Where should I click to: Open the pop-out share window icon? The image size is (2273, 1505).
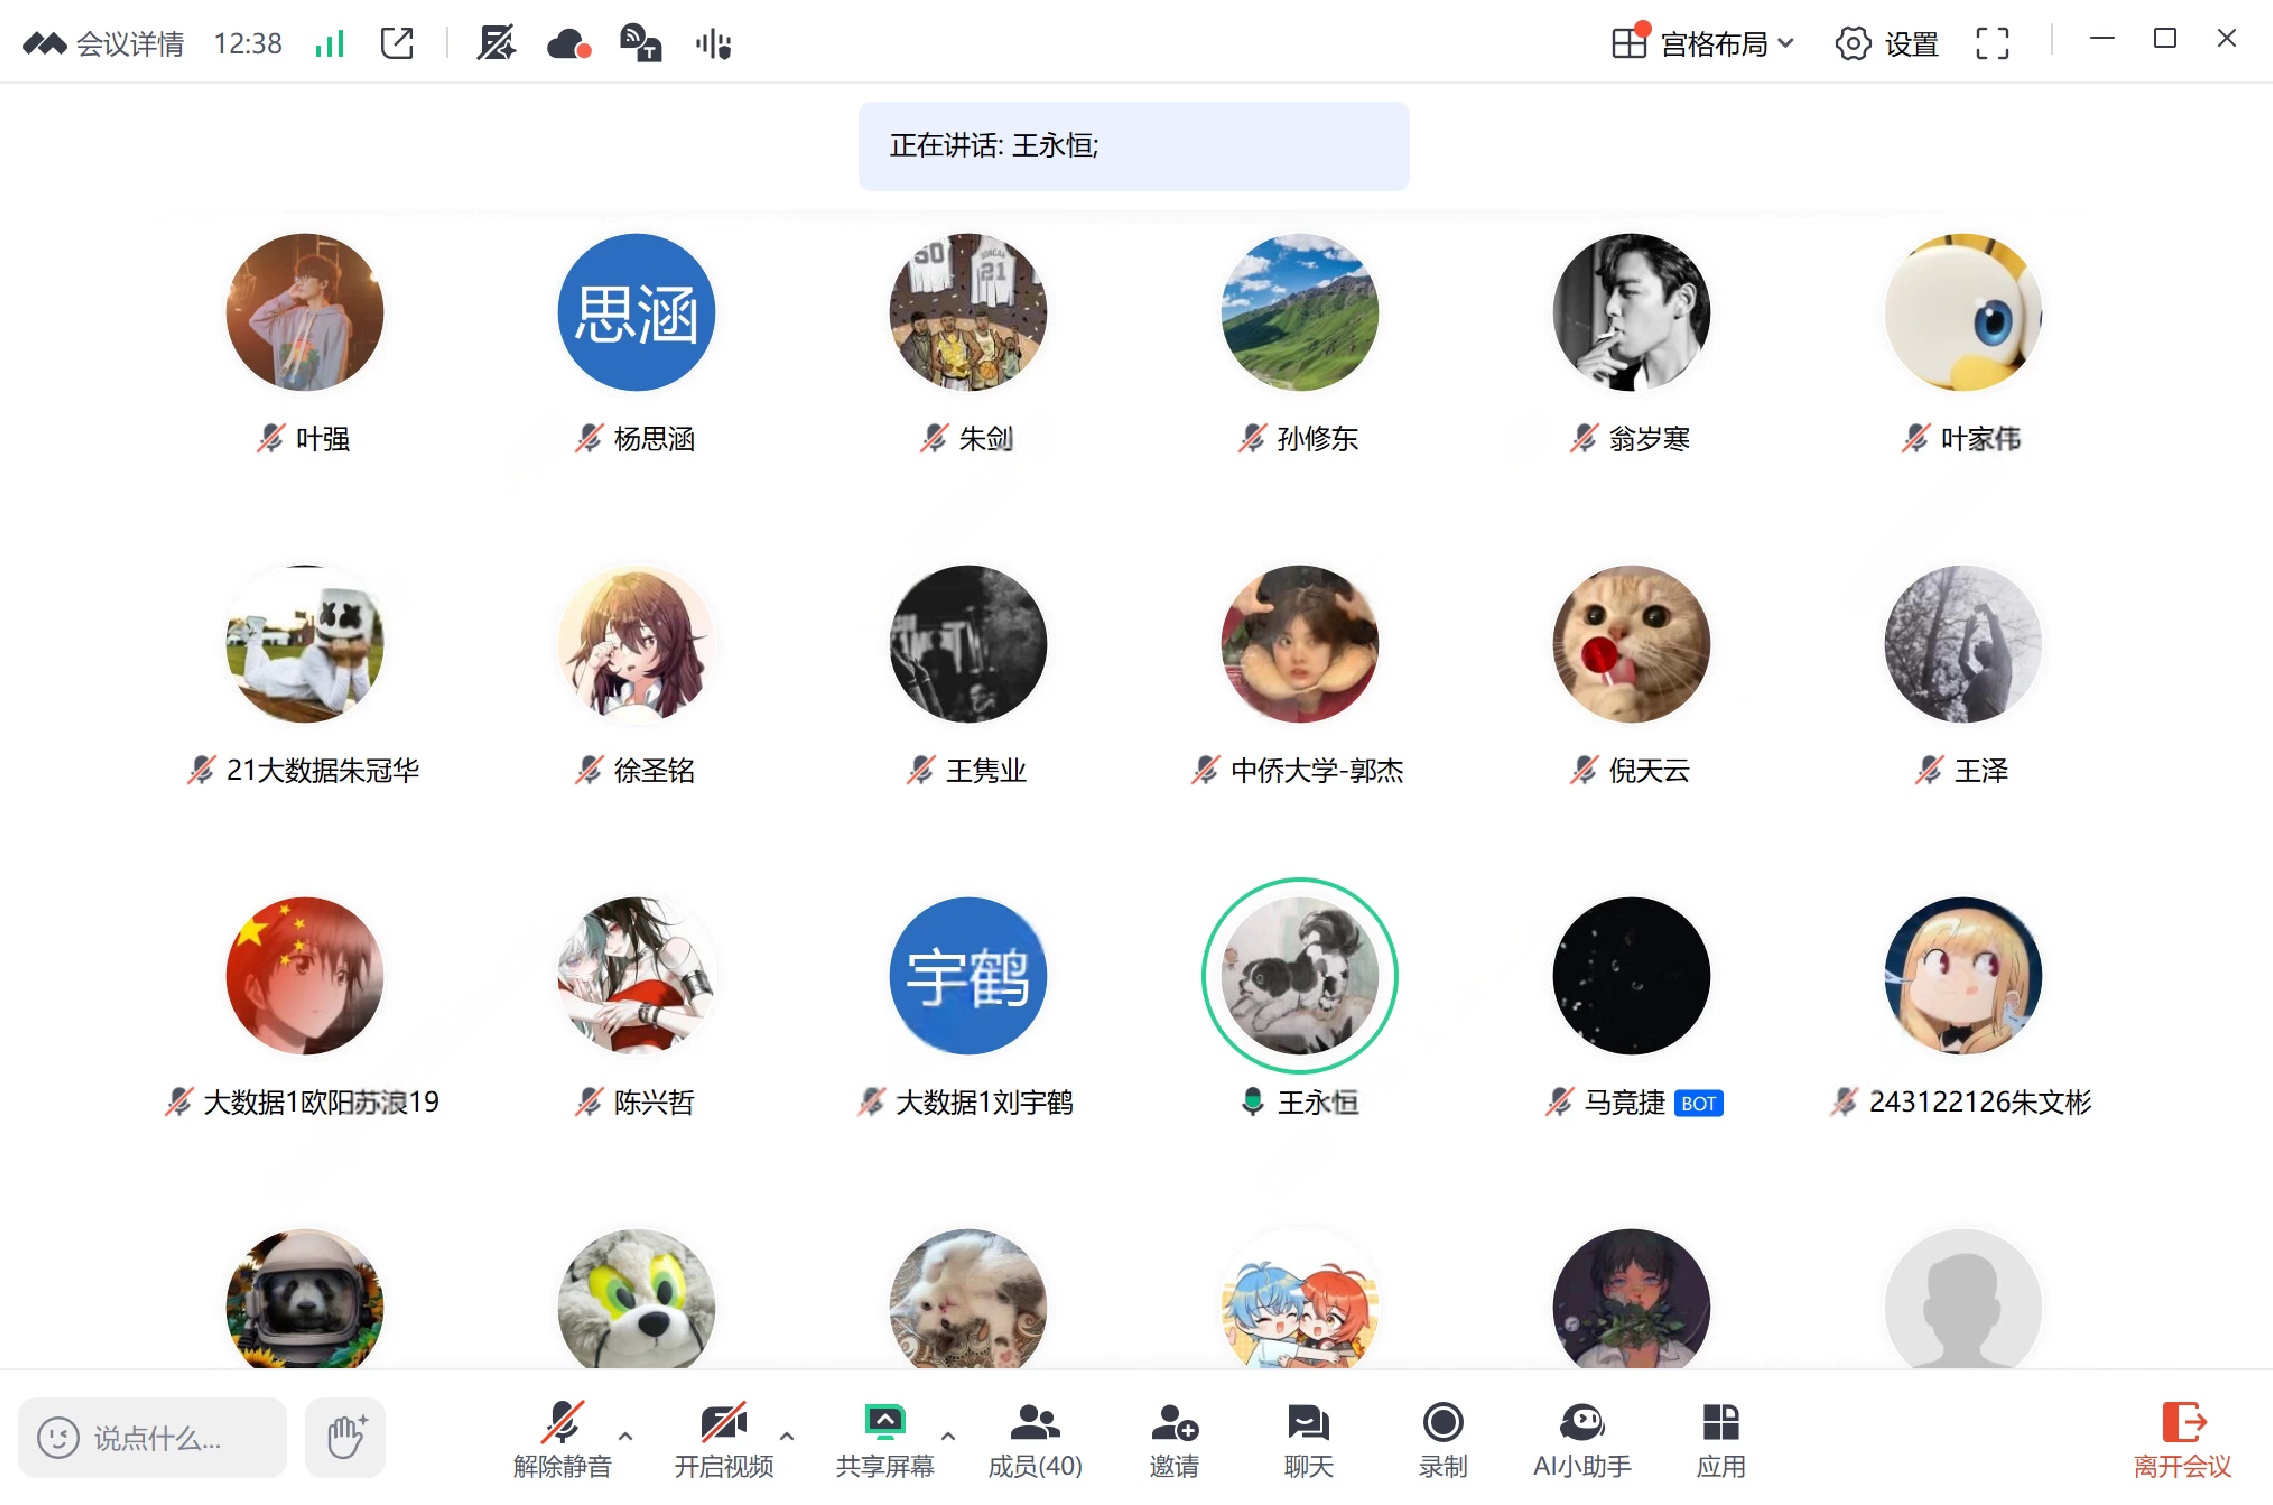click(x=397, y=44)
